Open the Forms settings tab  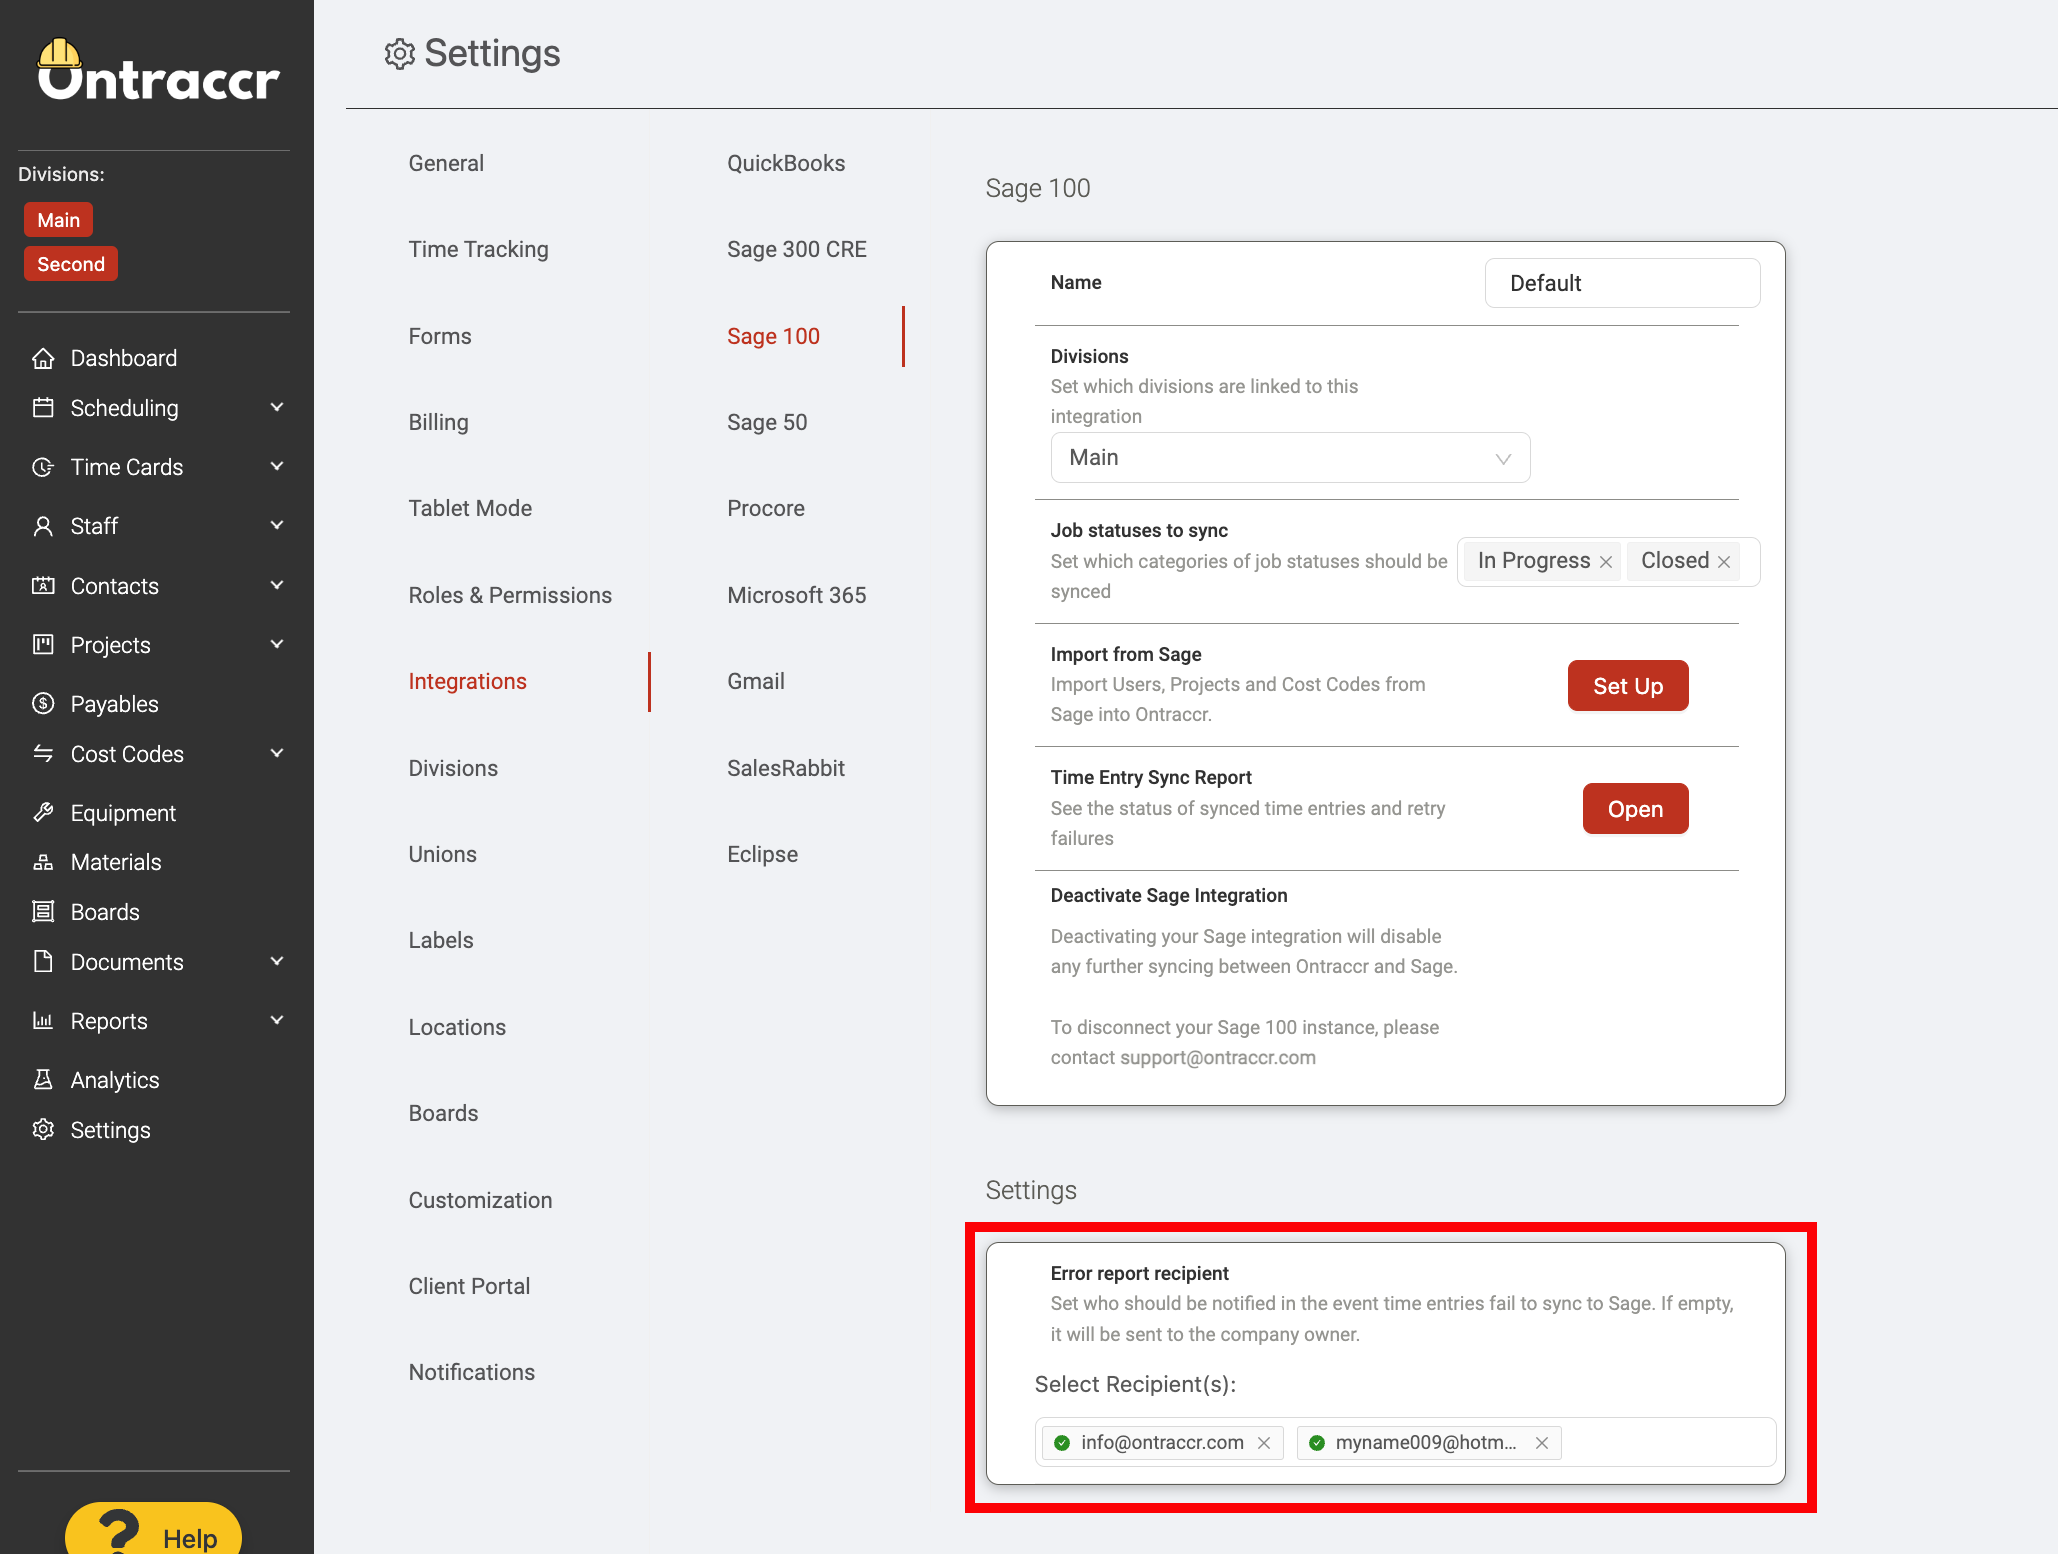coord(440,336)
